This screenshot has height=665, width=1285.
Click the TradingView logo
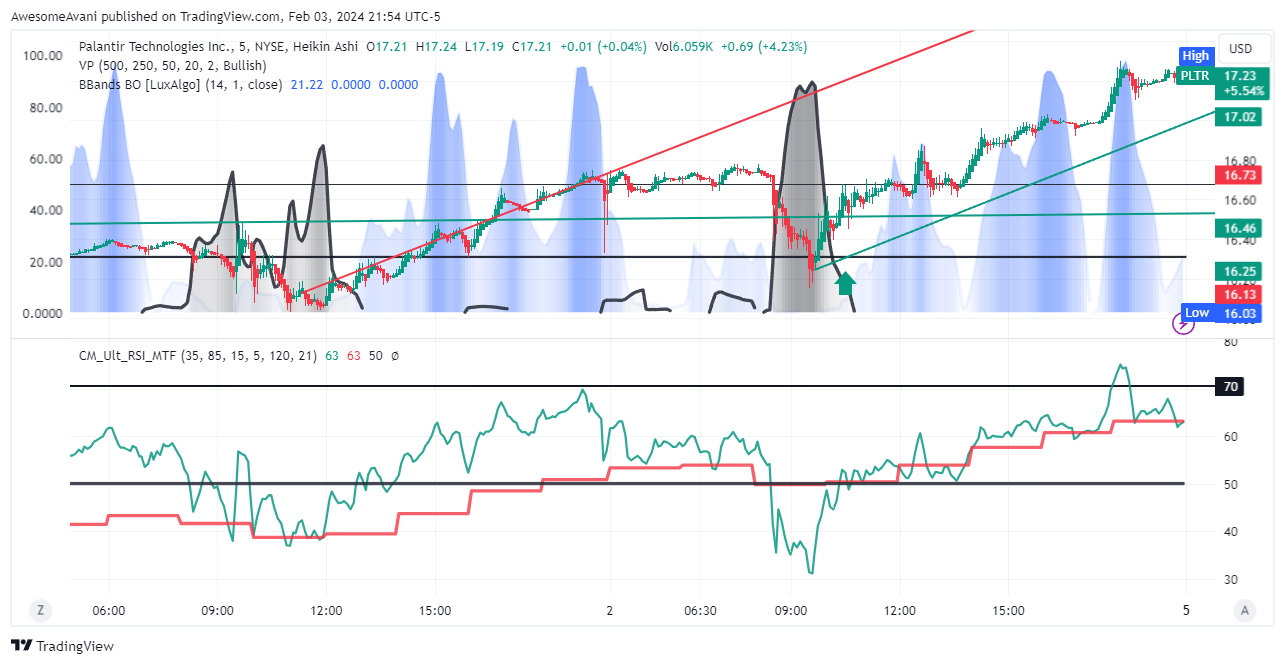[x=62, y=646]
